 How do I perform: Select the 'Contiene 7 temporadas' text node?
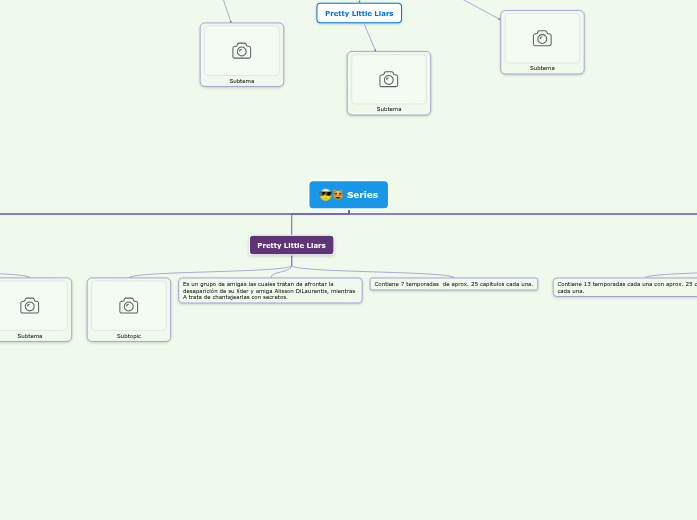pos(453,284)
